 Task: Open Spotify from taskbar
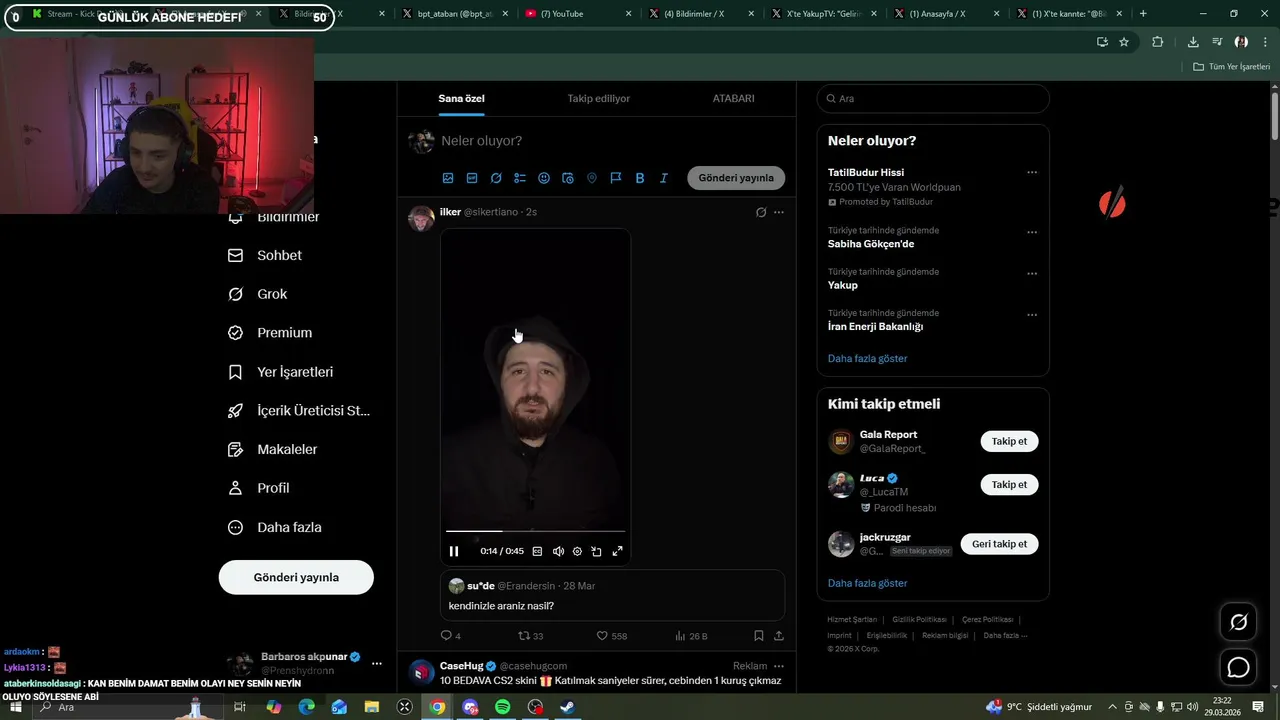coord(503,707)
